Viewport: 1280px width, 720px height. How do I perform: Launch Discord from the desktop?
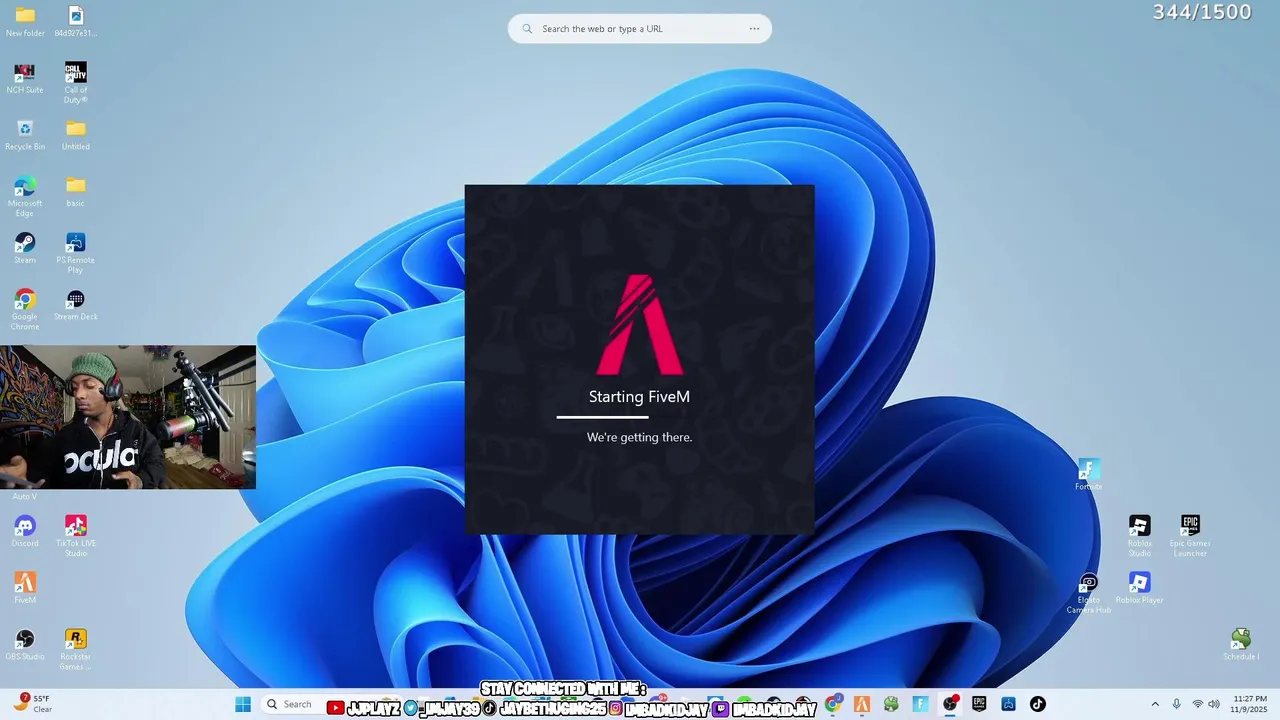pos(25,531)
